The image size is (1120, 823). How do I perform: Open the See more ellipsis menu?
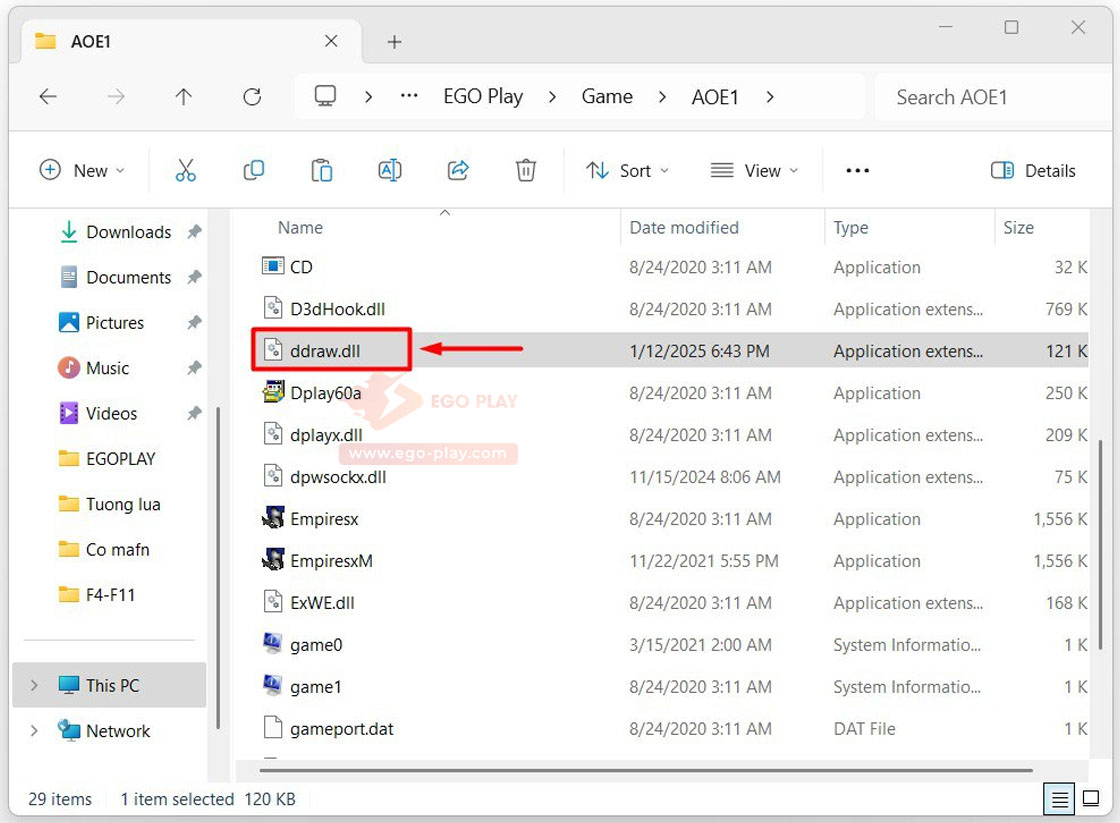click(x=857, y=171)
